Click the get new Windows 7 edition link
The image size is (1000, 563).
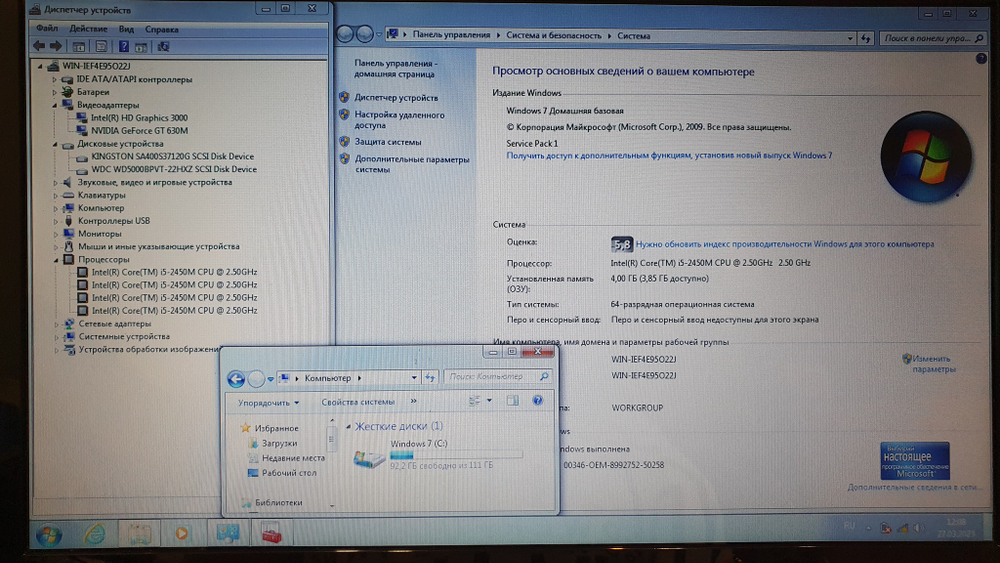669,156
